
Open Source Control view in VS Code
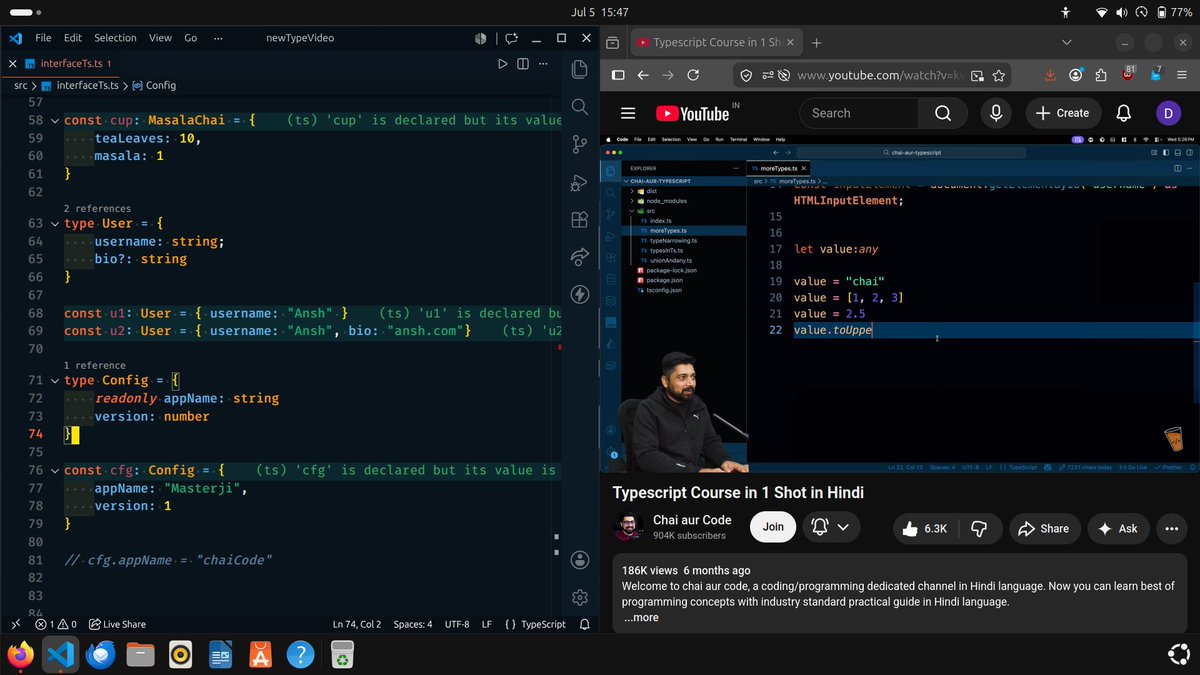[x=579, y=145]
